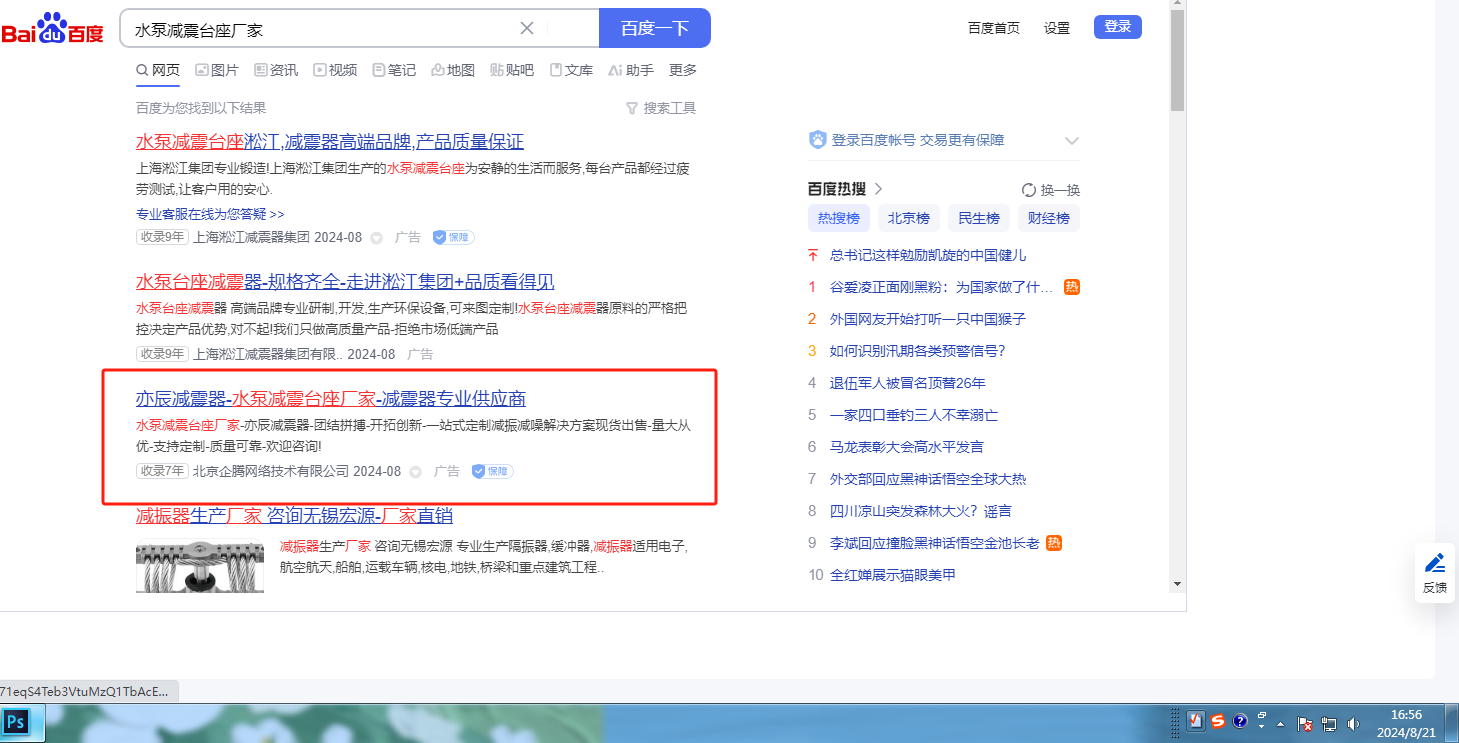Image resolution: width=1459 pixels, height=743 pixels.
Task: Open the 搜索工具 filter options
Action: (660, 108)
